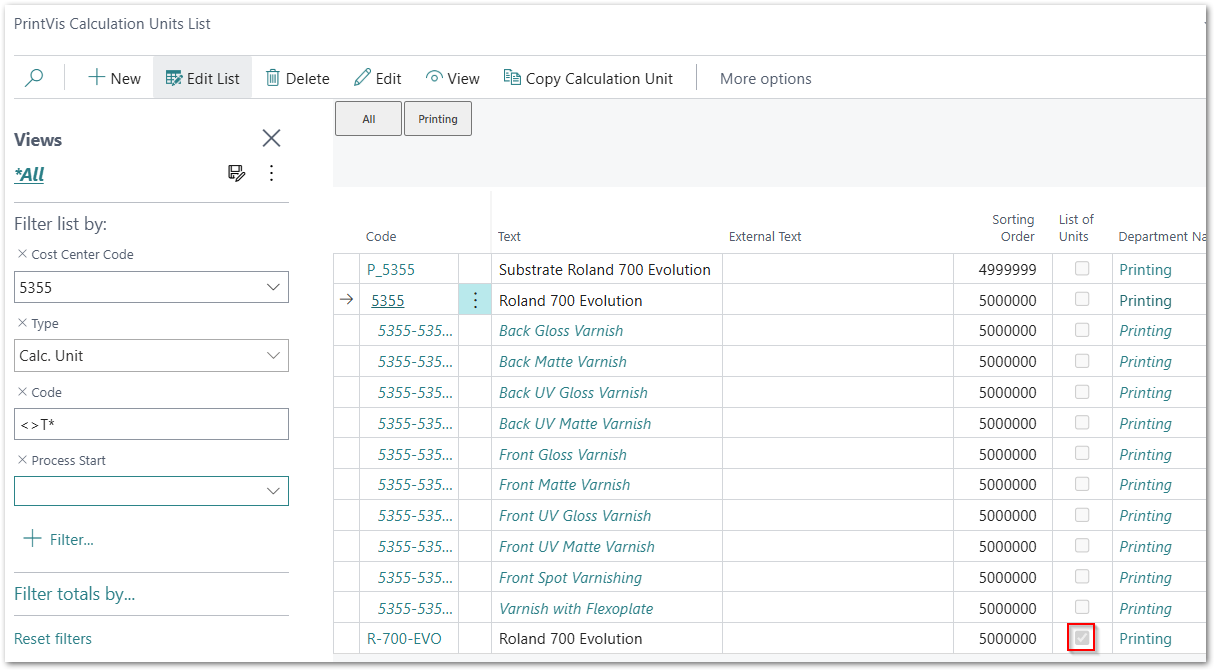
Task: Click the save view icon
Action: click(237, 173)
